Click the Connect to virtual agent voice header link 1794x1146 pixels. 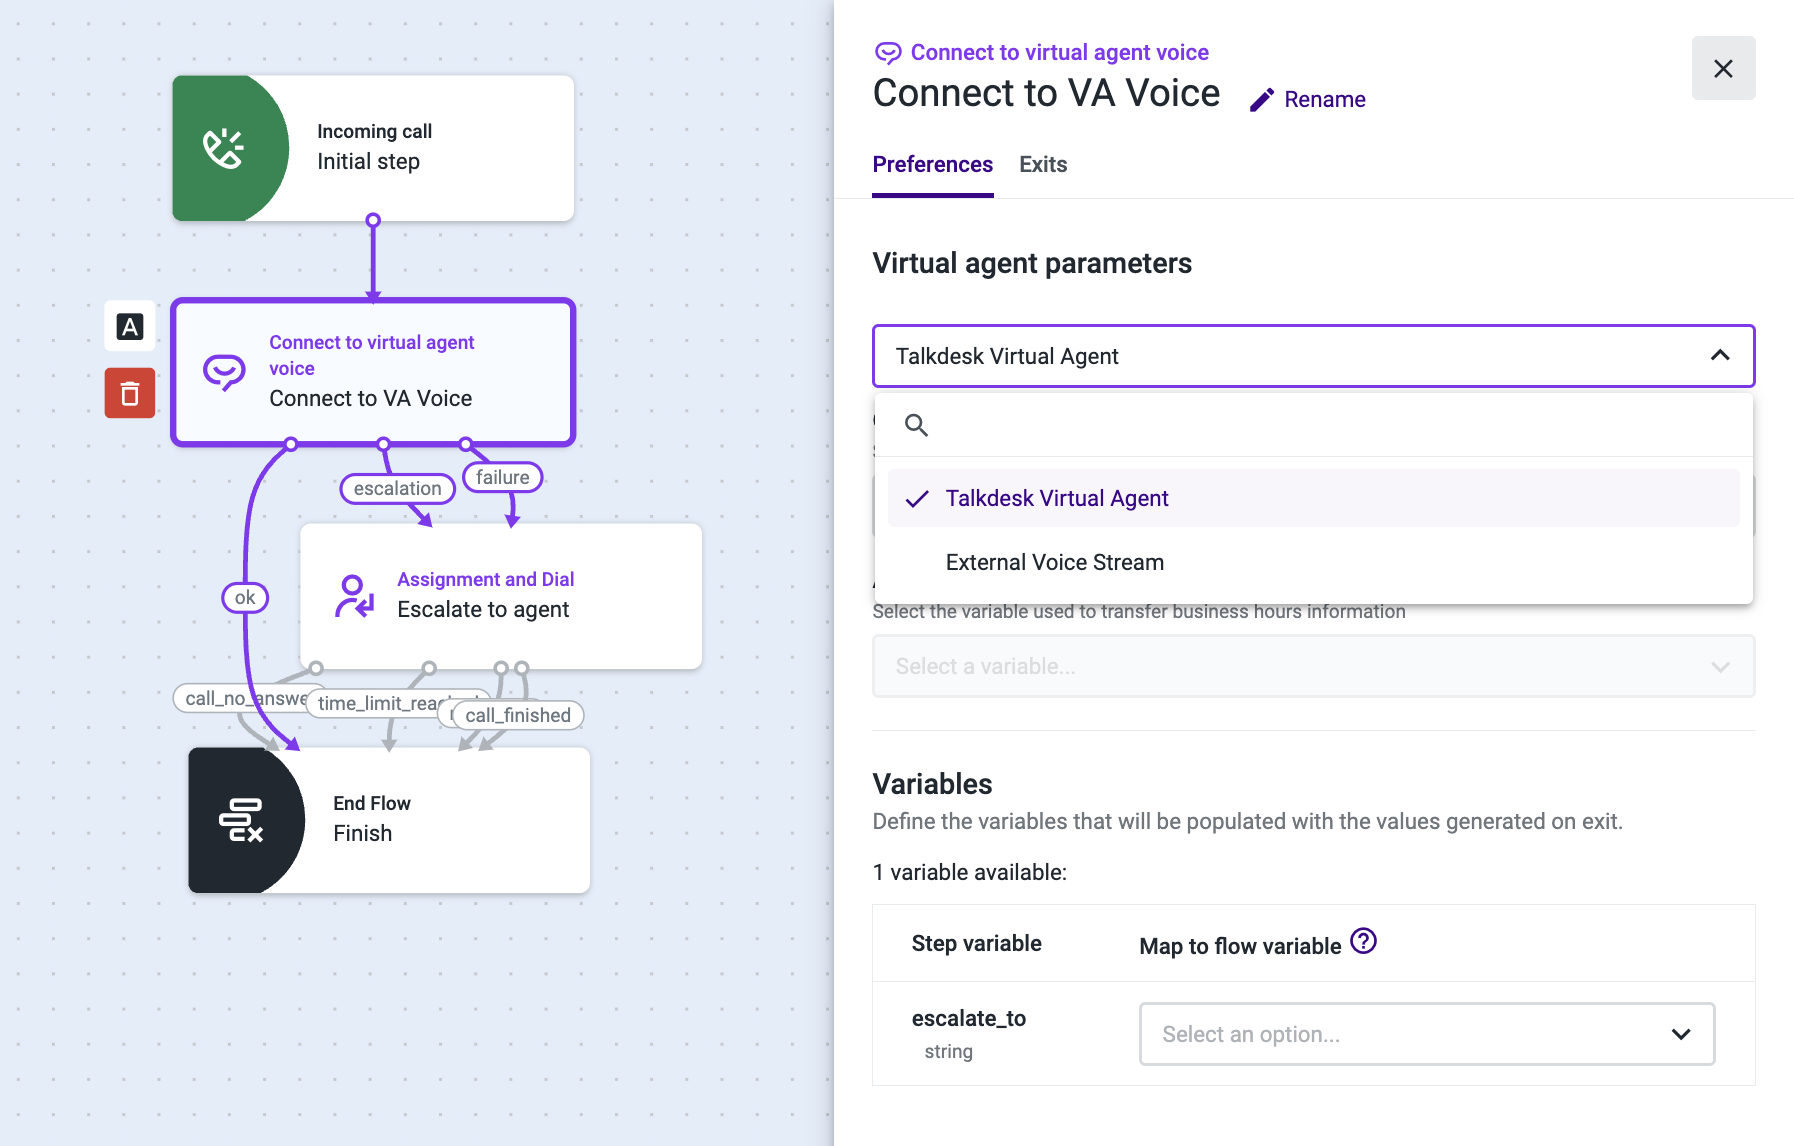coord(1059,52)
